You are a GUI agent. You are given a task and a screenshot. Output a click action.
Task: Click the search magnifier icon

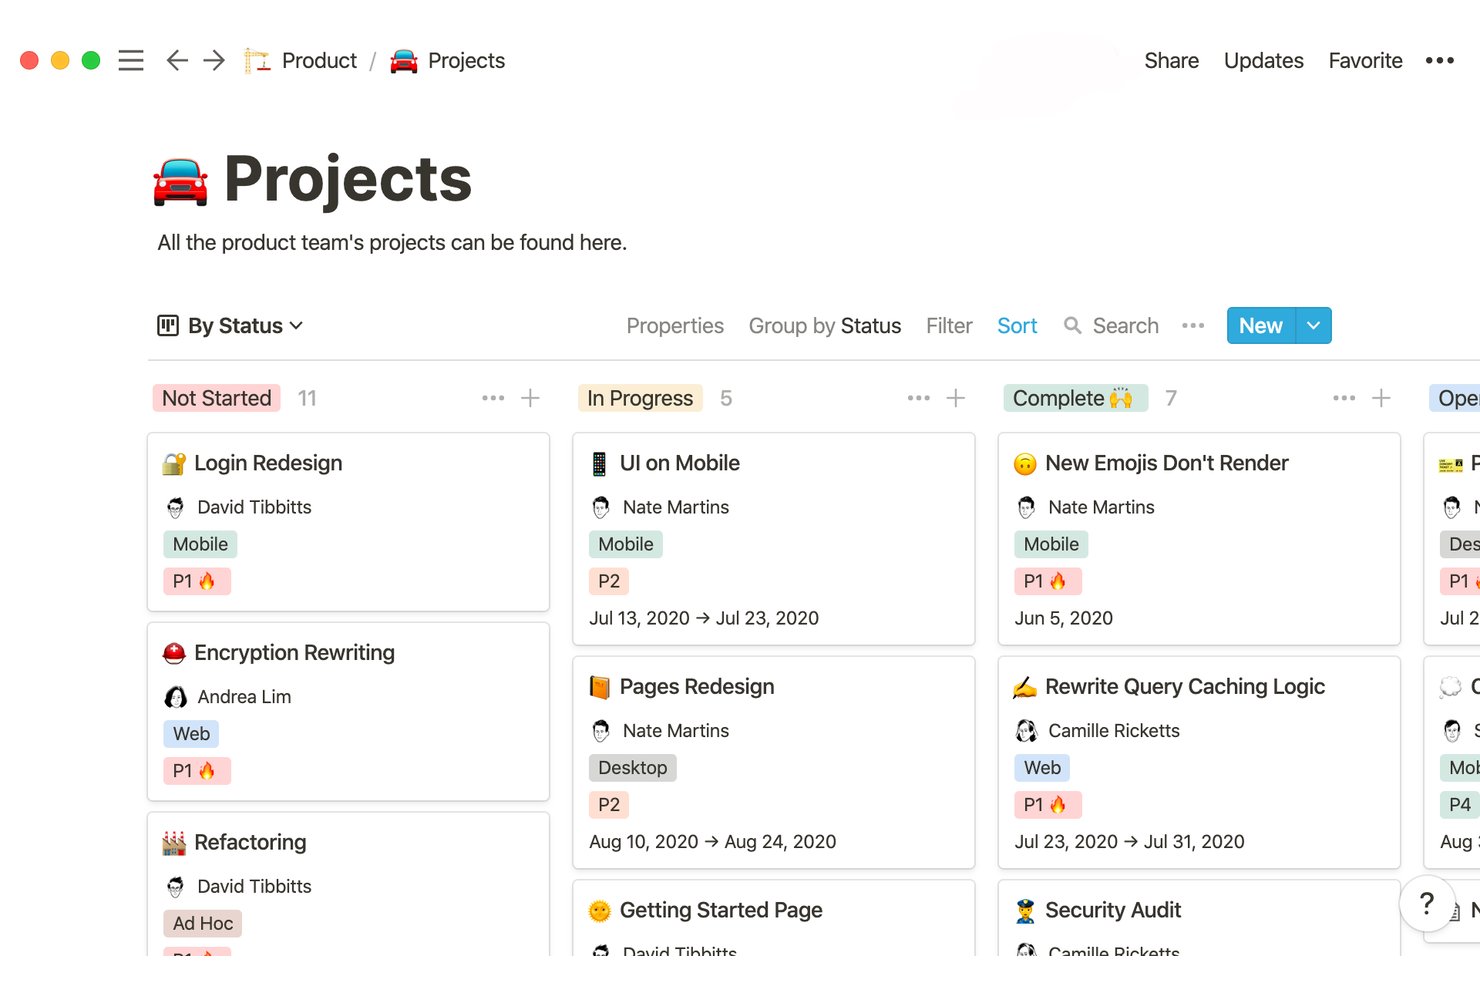pos(1072,326)
